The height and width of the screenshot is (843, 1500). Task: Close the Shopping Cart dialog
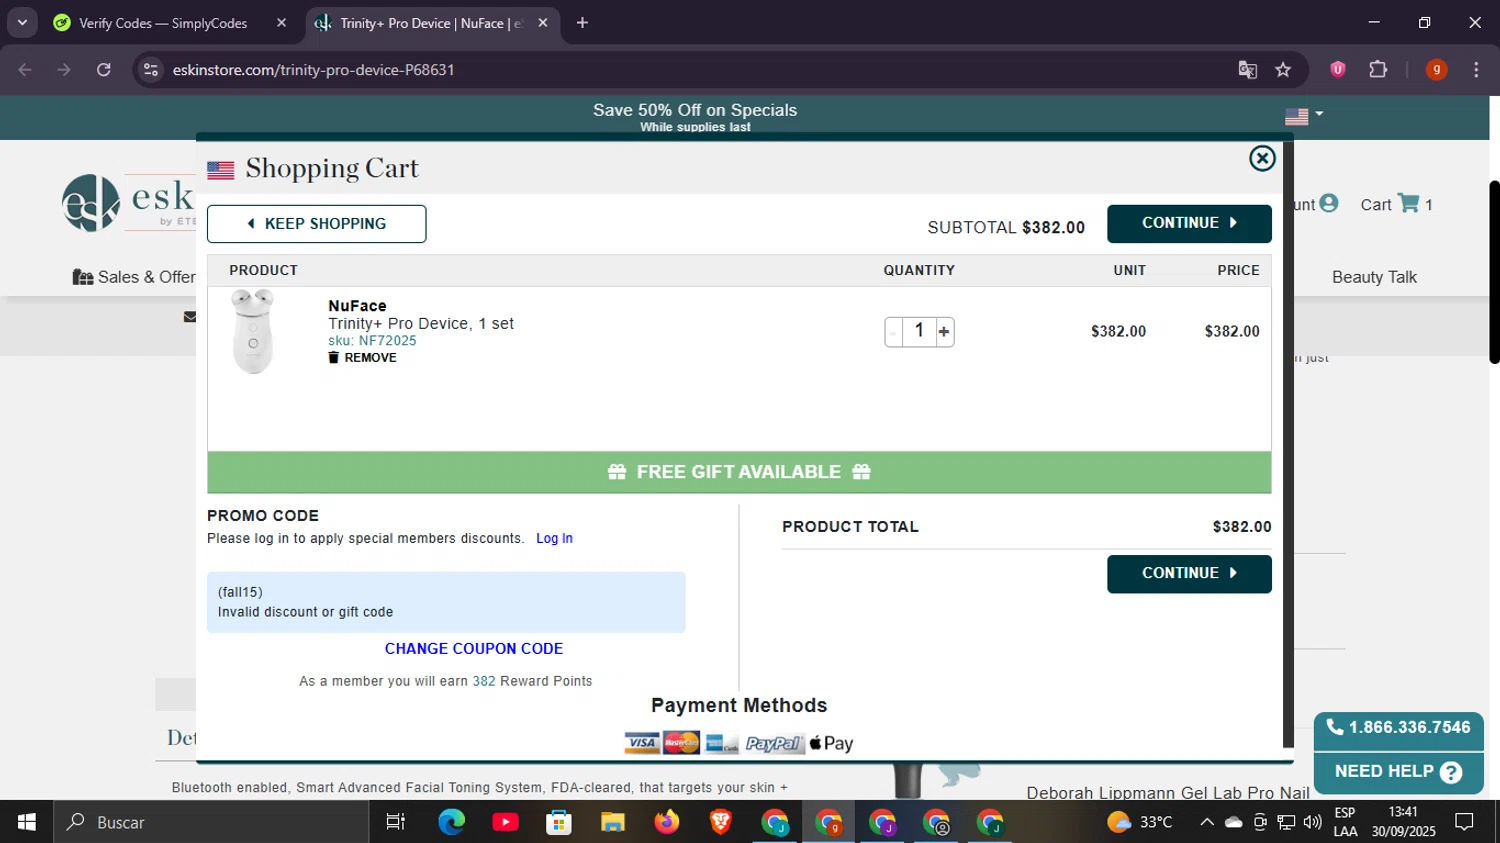[1262, 158]
